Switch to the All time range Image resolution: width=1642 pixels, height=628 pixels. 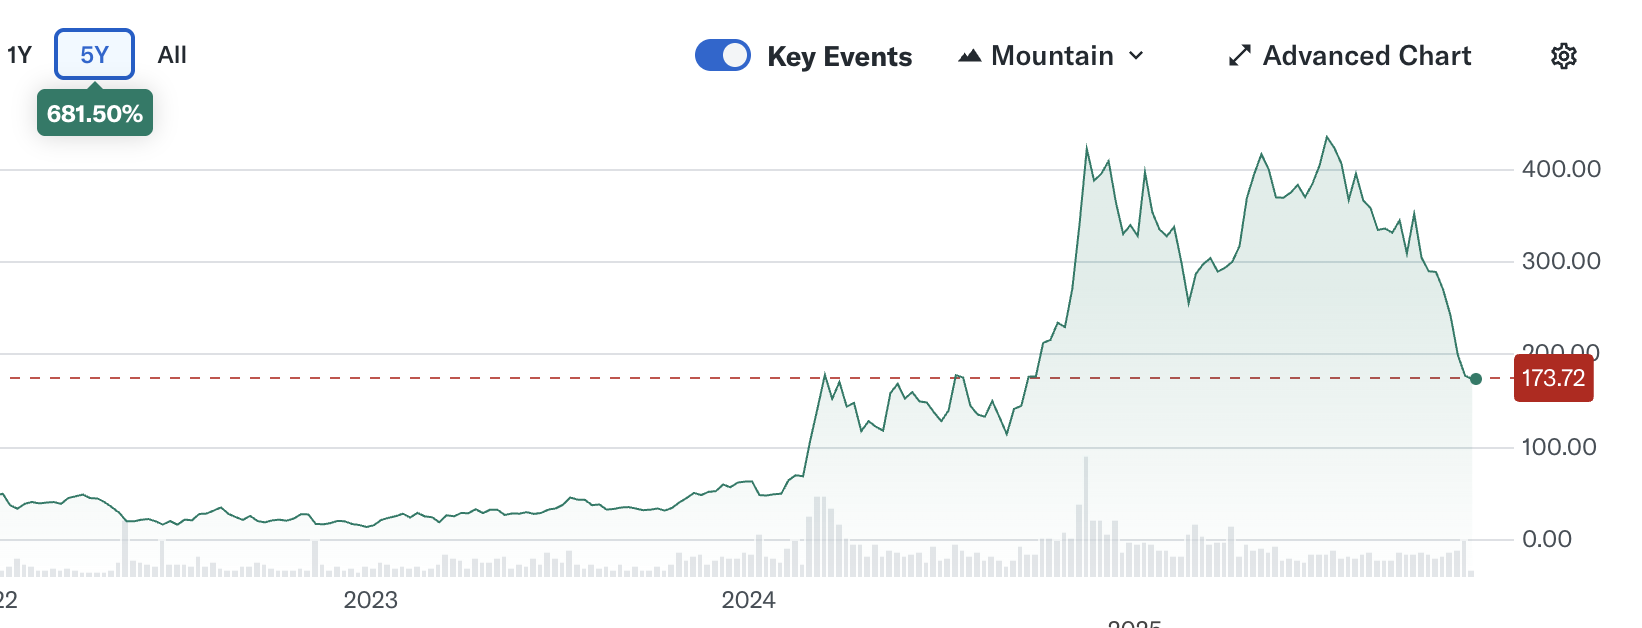pos(172,55)
